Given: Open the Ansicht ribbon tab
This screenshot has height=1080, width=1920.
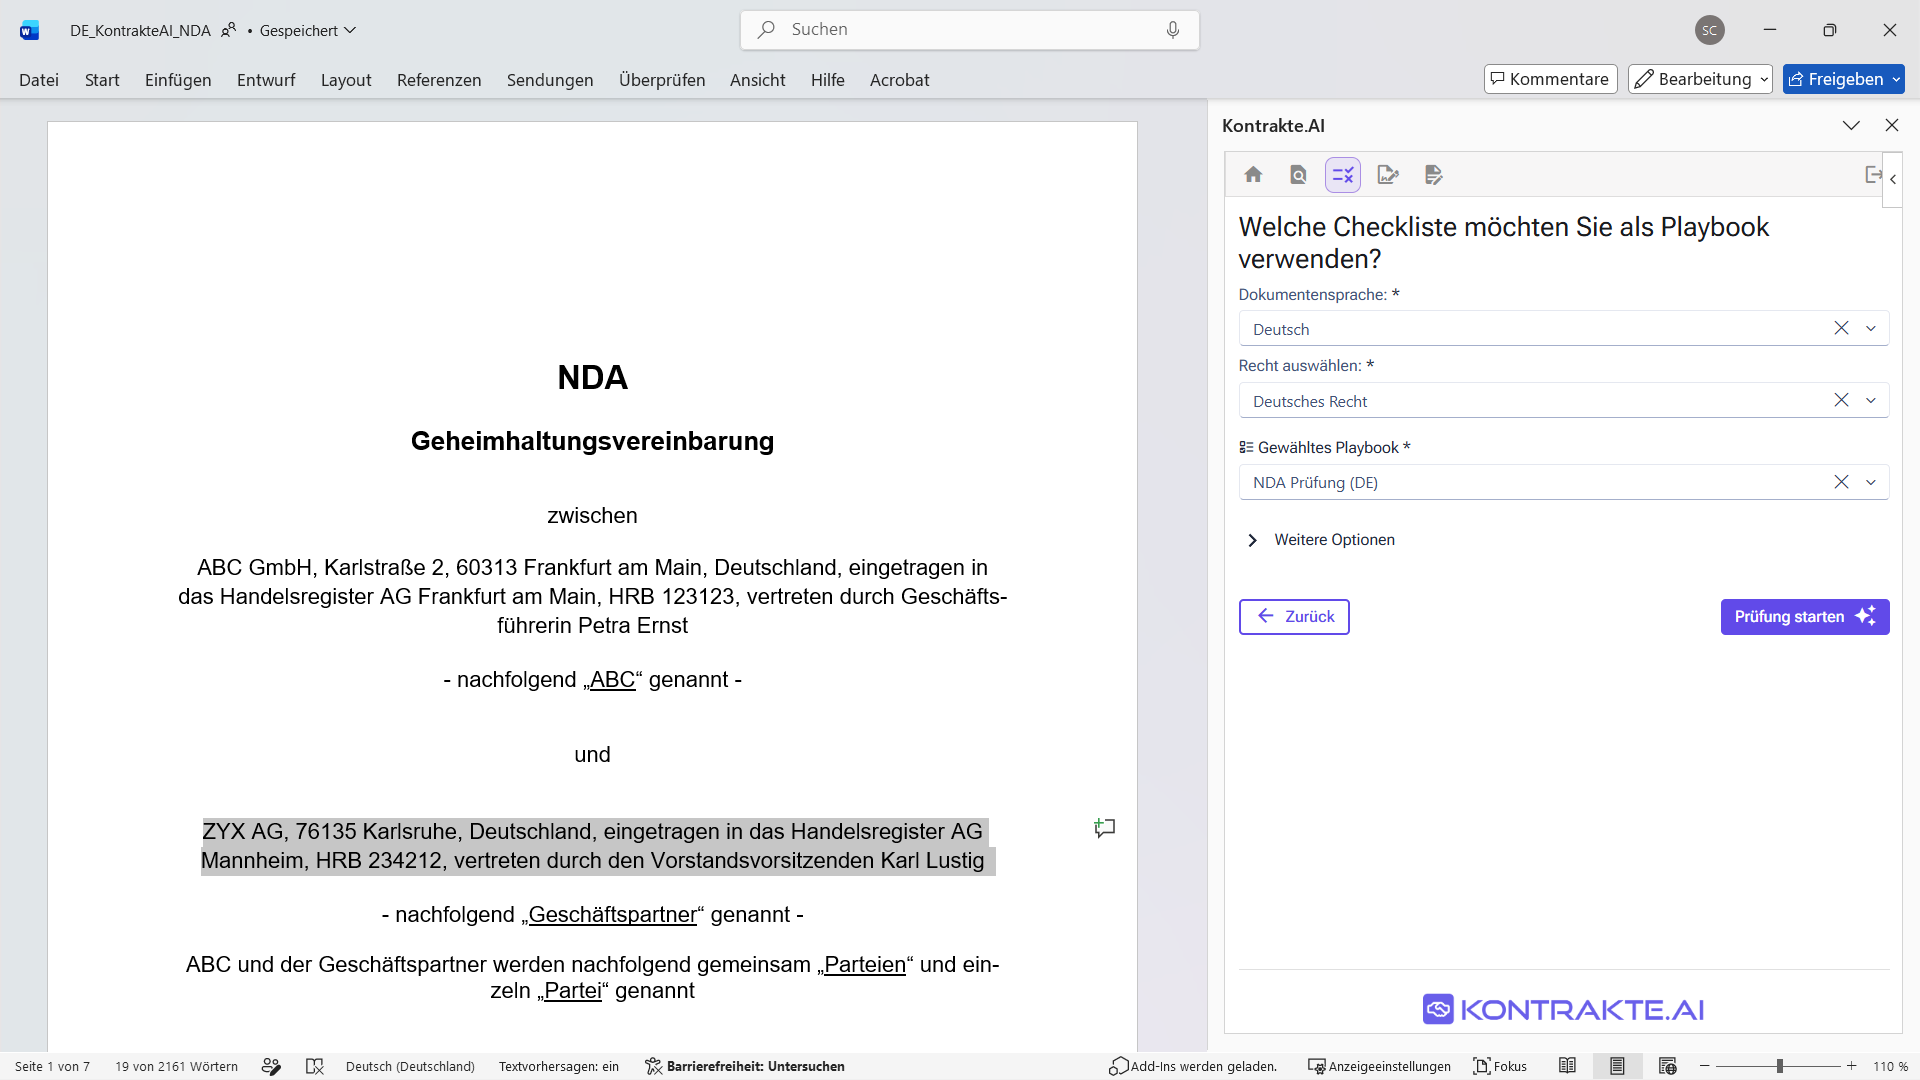Looking at the screenshot, I should (758, 80).
